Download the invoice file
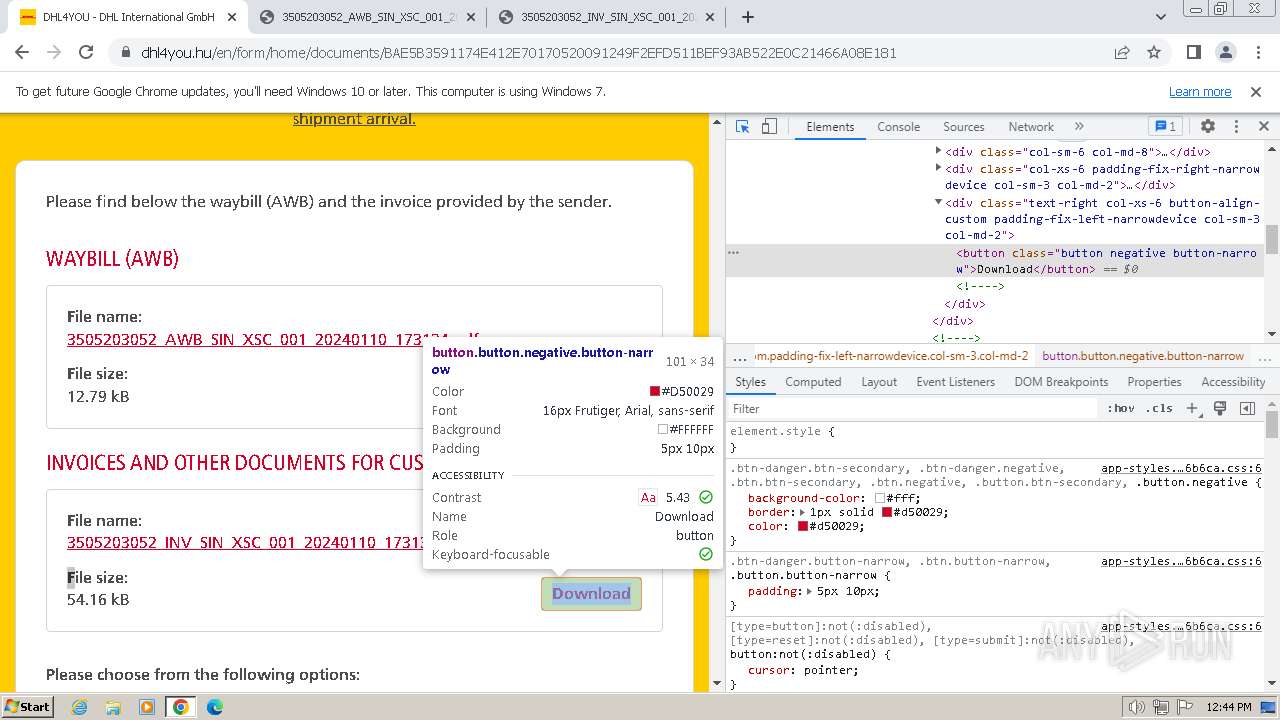 tap(591, 593)
